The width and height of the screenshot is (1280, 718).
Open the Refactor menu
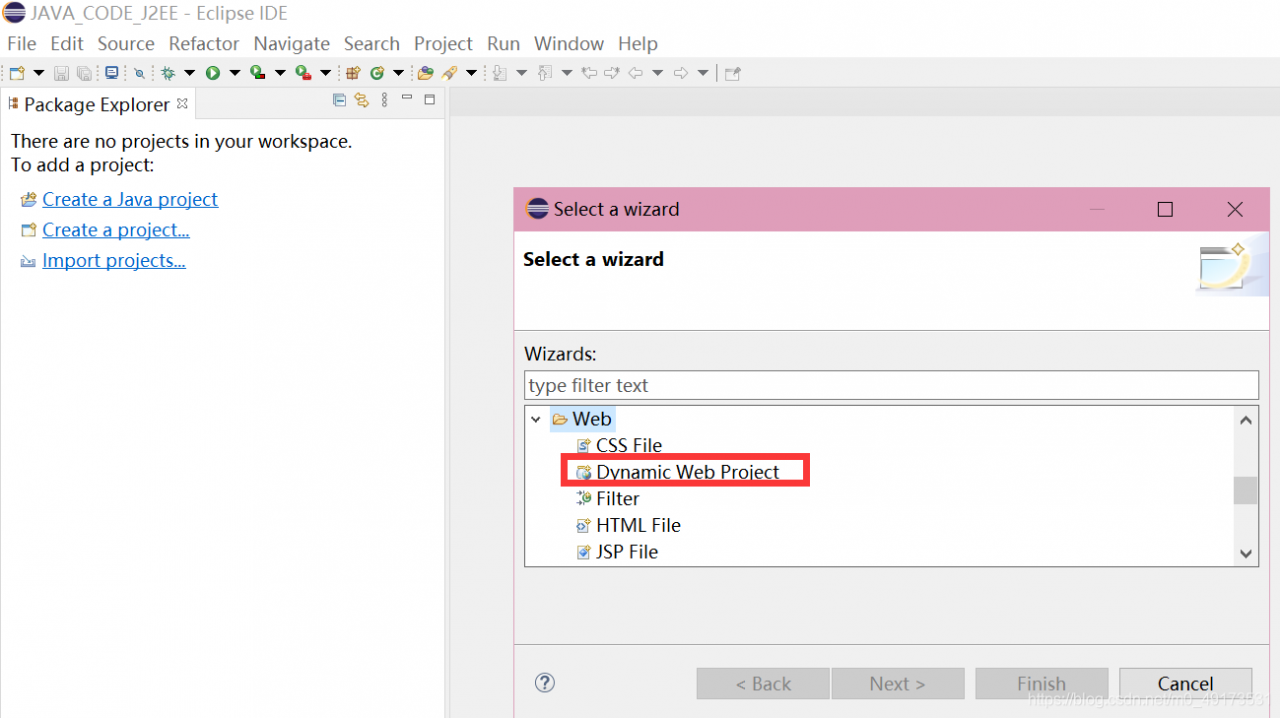204,44
